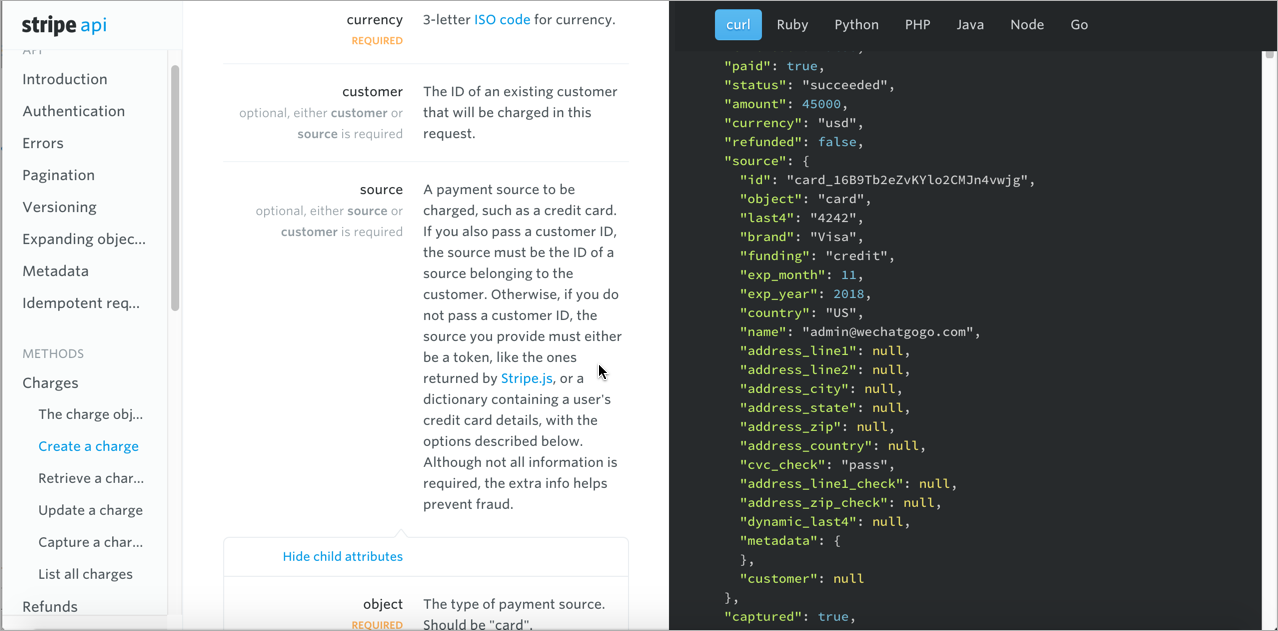1278x631 pixels.
Task: Select the Python language tab
Action: 856,25
